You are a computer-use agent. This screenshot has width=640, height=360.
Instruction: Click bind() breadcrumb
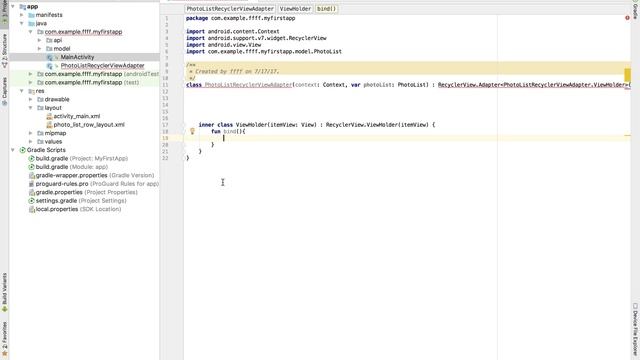[x=327, y=9]
